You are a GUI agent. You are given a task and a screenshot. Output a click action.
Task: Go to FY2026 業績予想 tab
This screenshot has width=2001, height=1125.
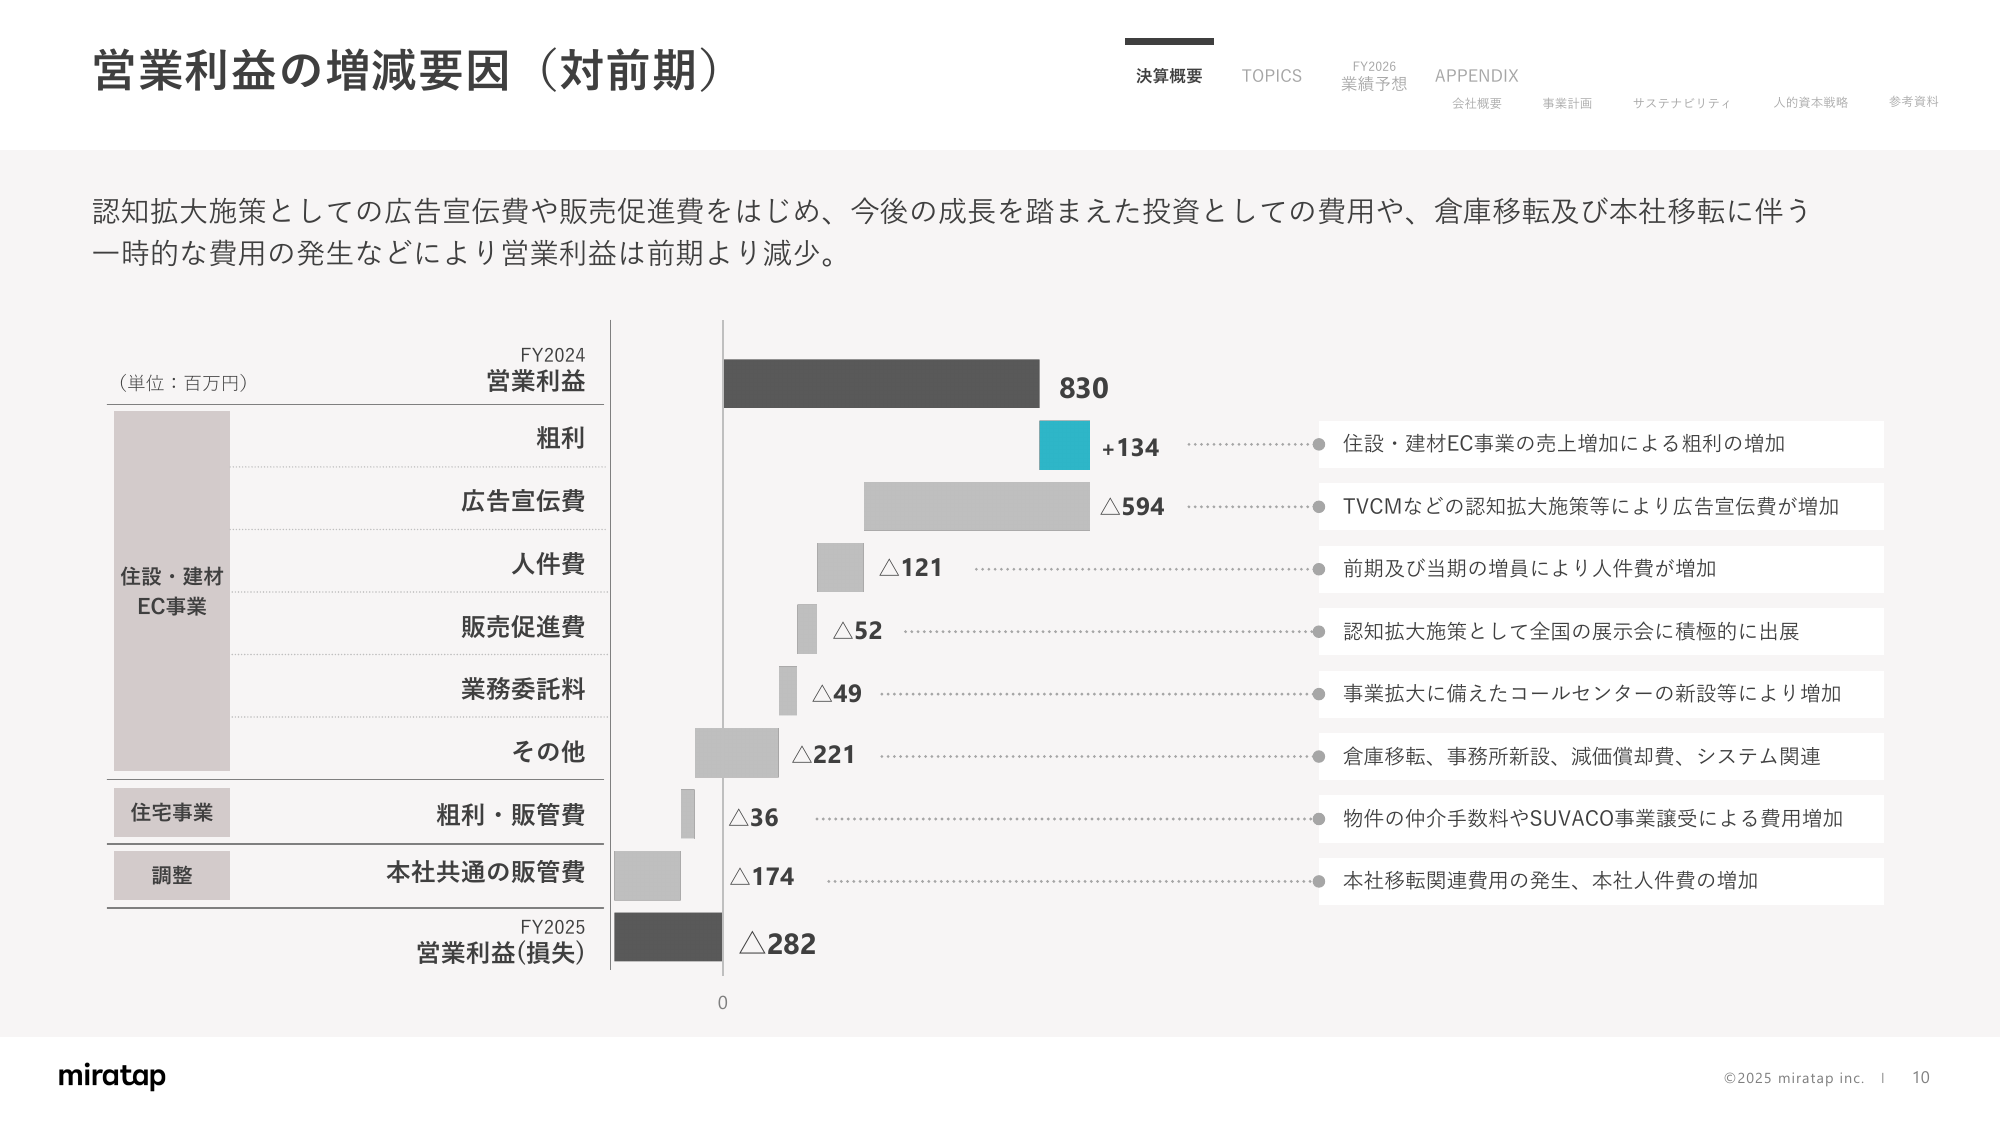tap(1373, 77)
